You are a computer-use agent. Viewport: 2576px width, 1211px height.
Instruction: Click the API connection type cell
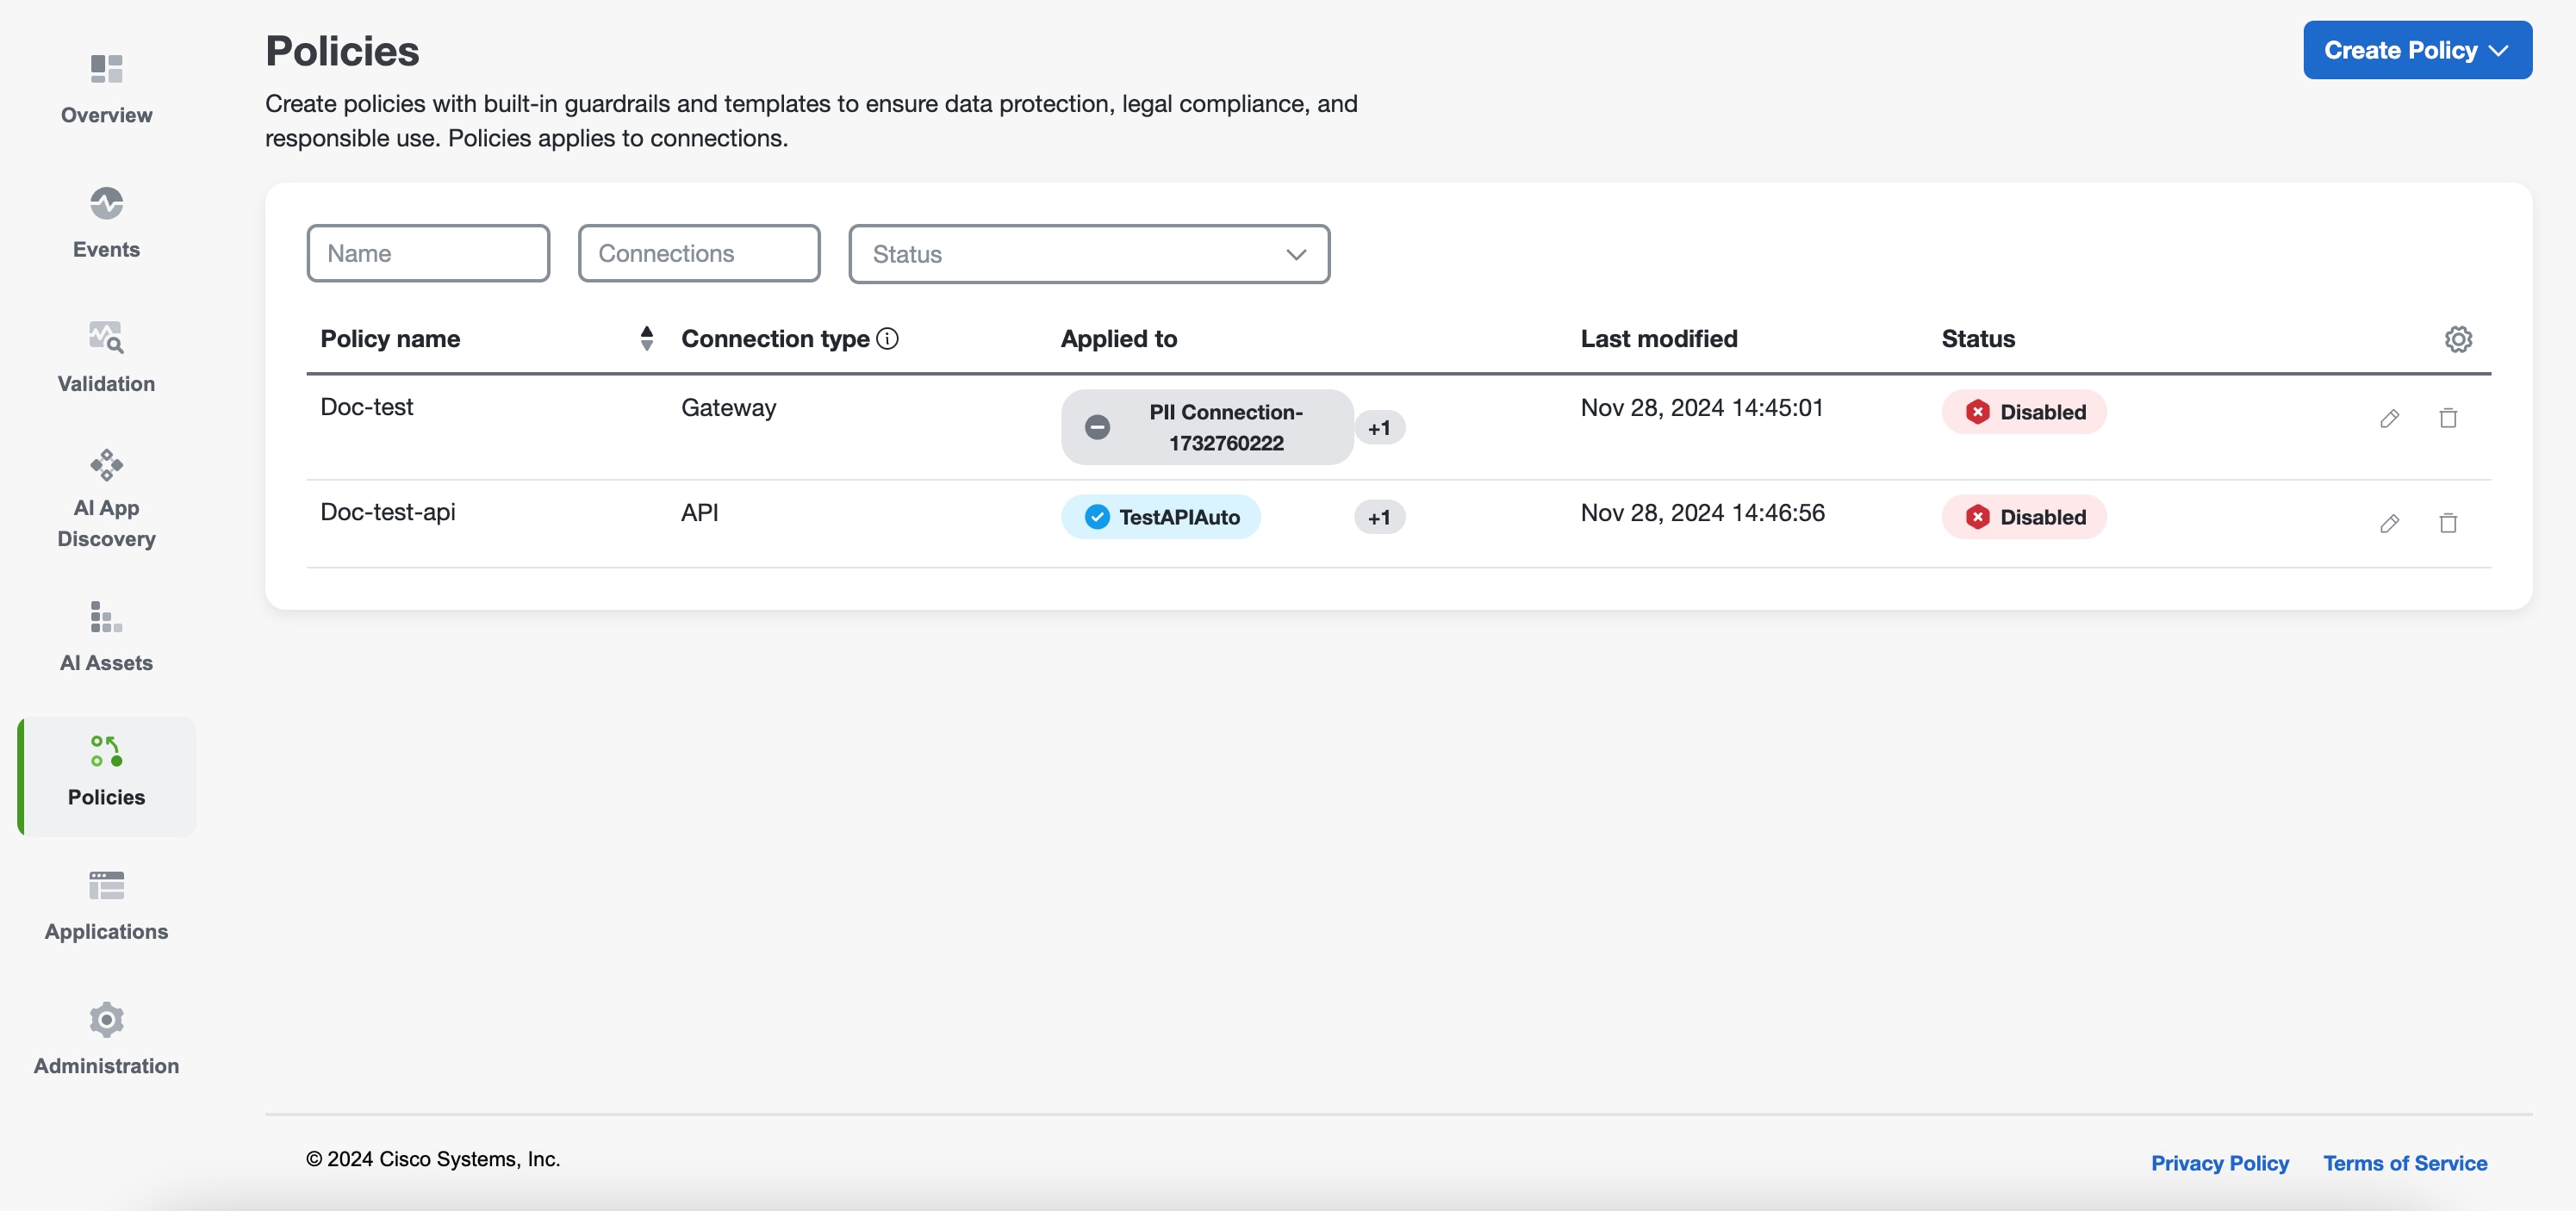pos(699,513)
